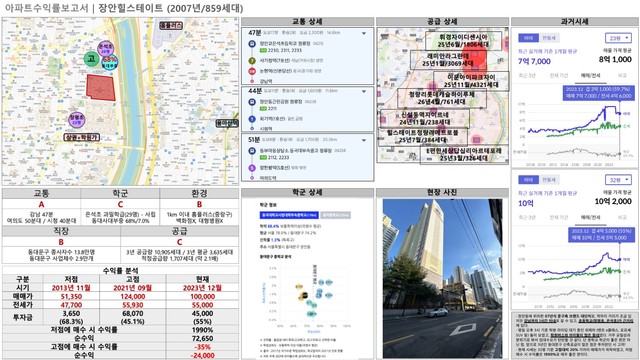Click the 용마산역 label on the map

click(227, 123)
